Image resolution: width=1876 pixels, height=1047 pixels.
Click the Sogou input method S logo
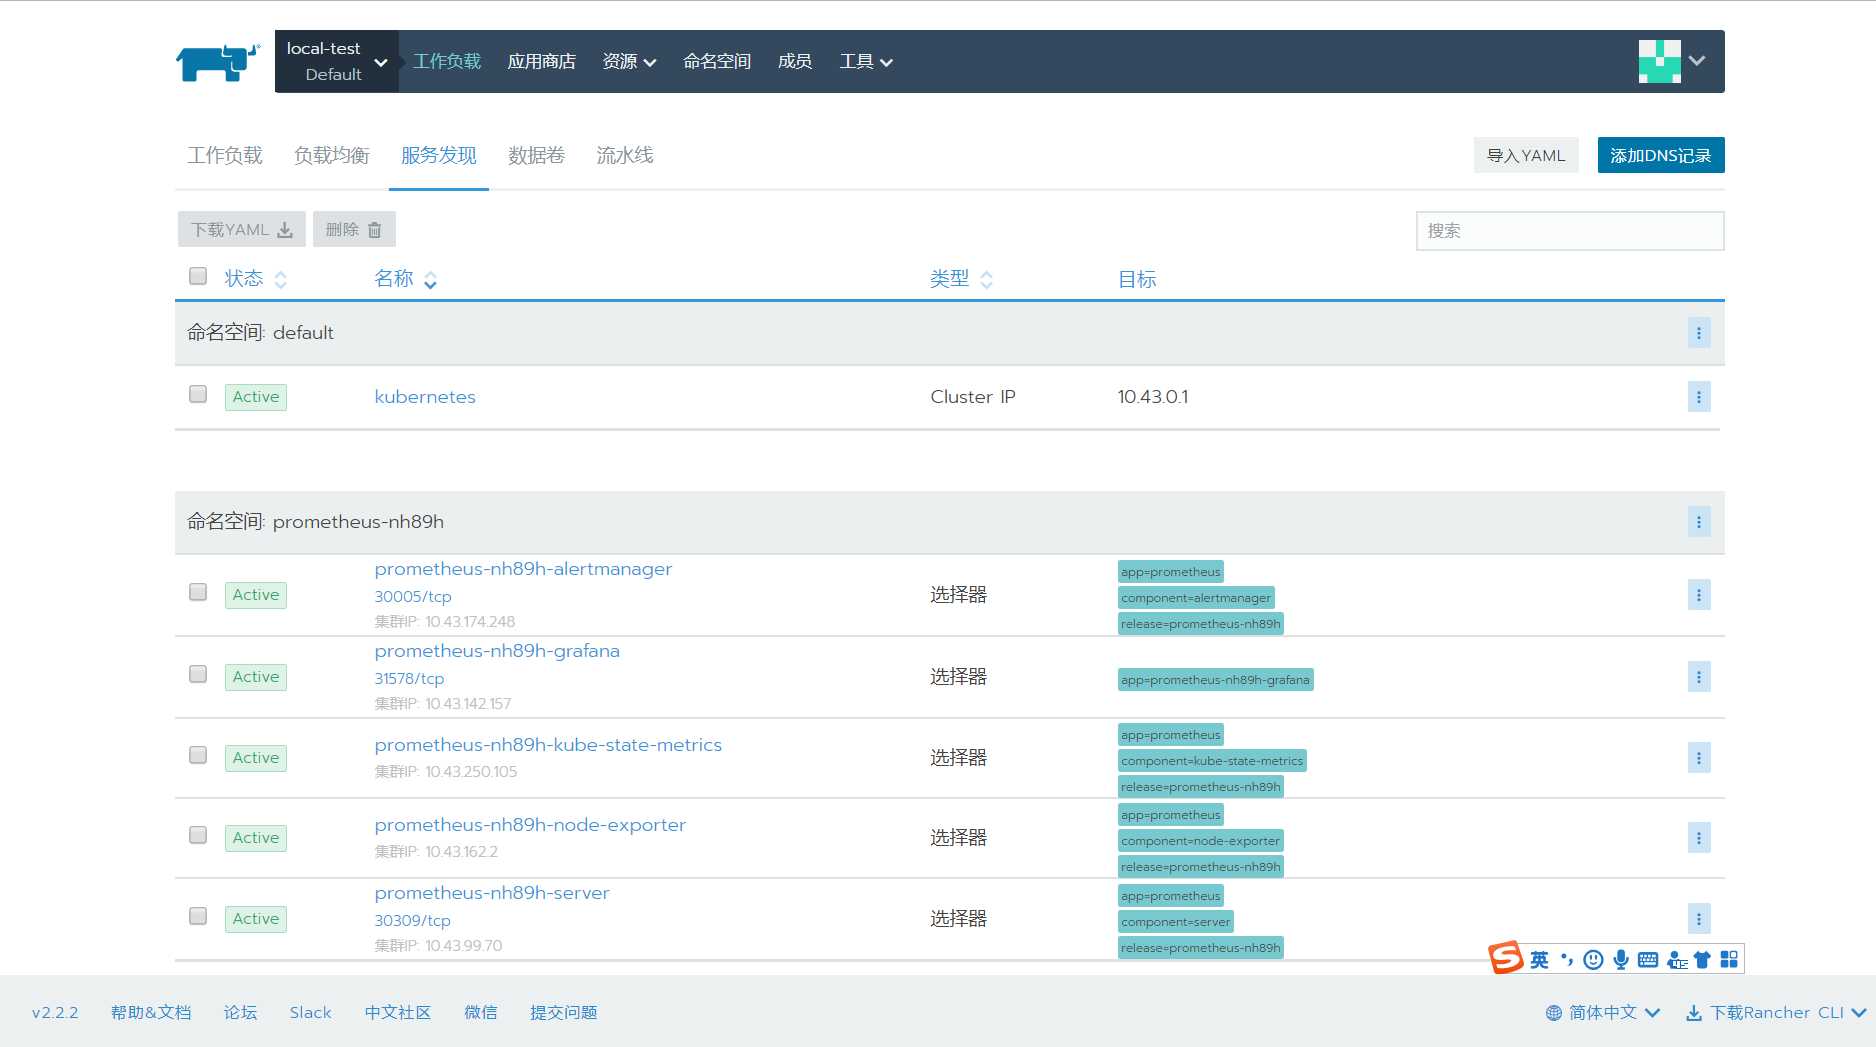click(1506, 958)
